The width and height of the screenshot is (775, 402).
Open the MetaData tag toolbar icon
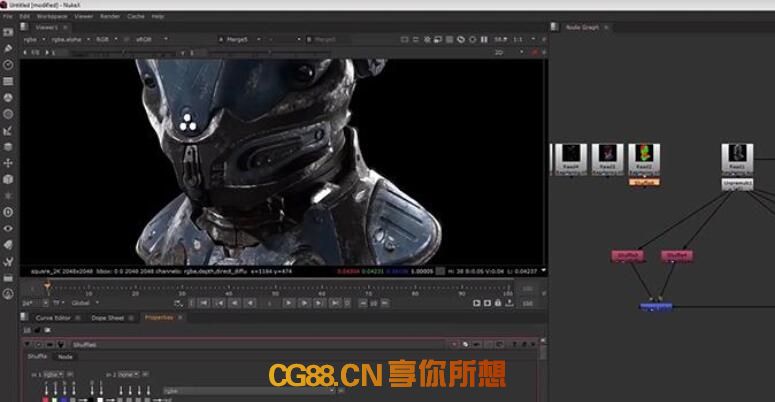[x=8, y=245]
